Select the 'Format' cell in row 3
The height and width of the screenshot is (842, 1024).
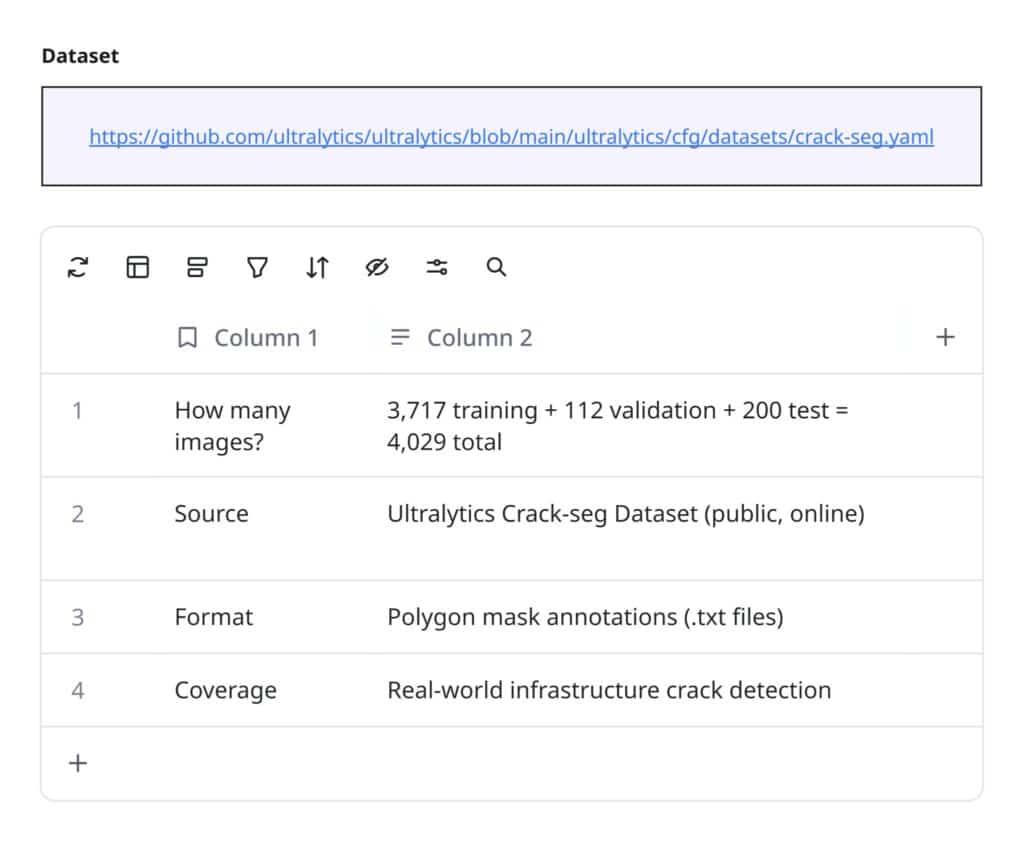click(214, 617)
